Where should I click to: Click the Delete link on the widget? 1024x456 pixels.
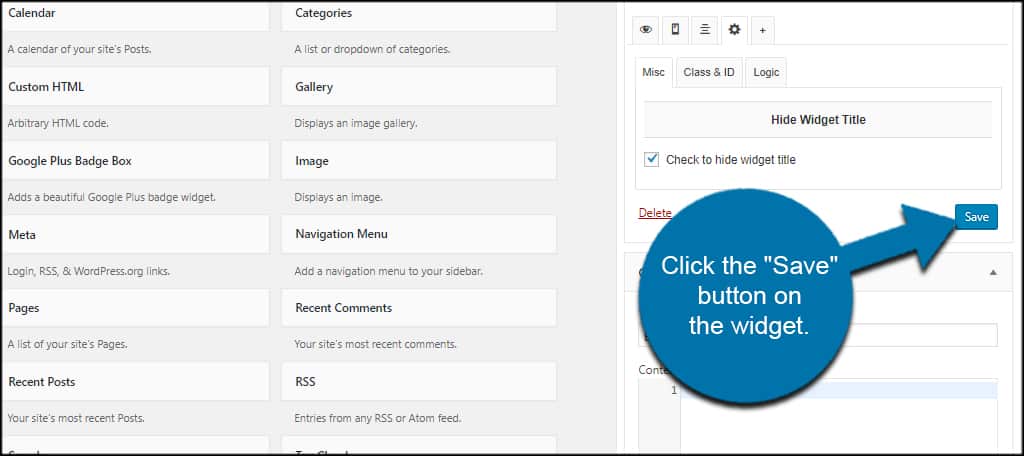pos(655,212)
